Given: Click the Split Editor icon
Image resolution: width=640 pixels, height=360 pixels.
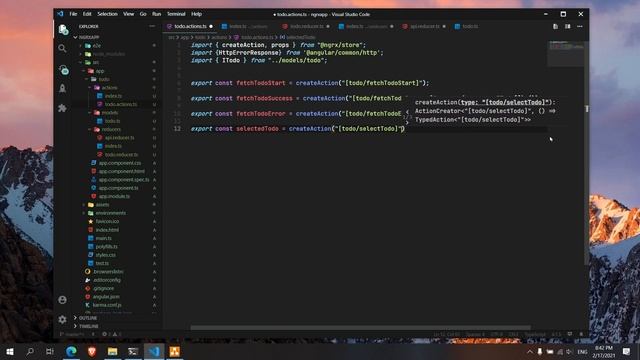Looking at the screenshot, I should (x=568, y=27).
